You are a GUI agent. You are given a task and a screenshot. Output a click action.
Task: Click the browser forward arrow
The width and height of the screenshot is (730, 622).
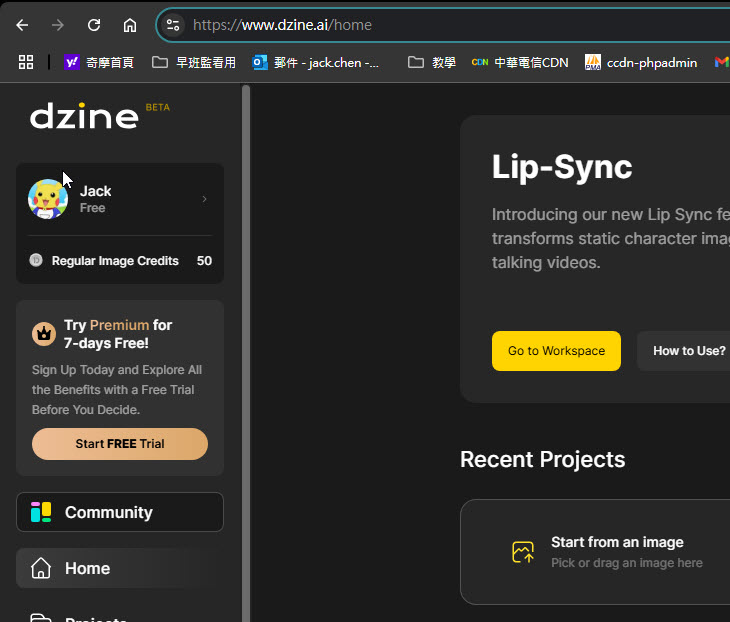[58, 25]
